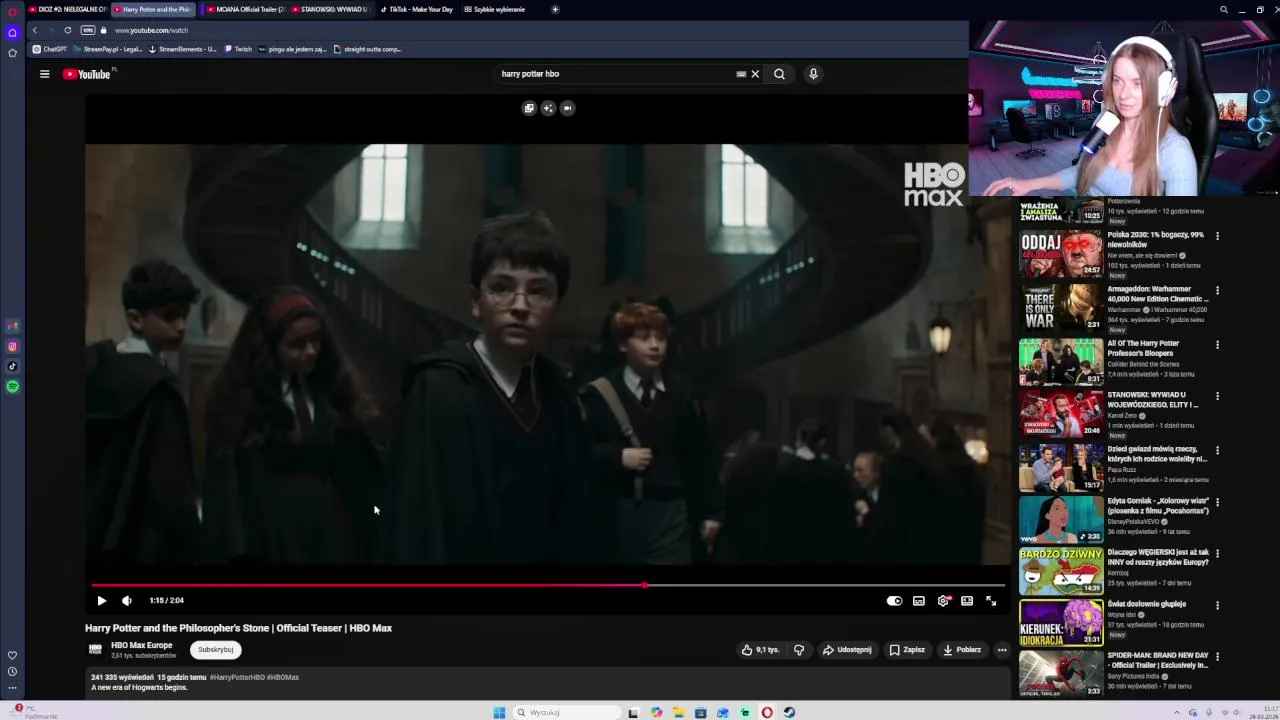Viewport: 1280px width, 720px height.
Task: Open the Instagram icon in Opera sidebar
Action: tap(12, 347)
